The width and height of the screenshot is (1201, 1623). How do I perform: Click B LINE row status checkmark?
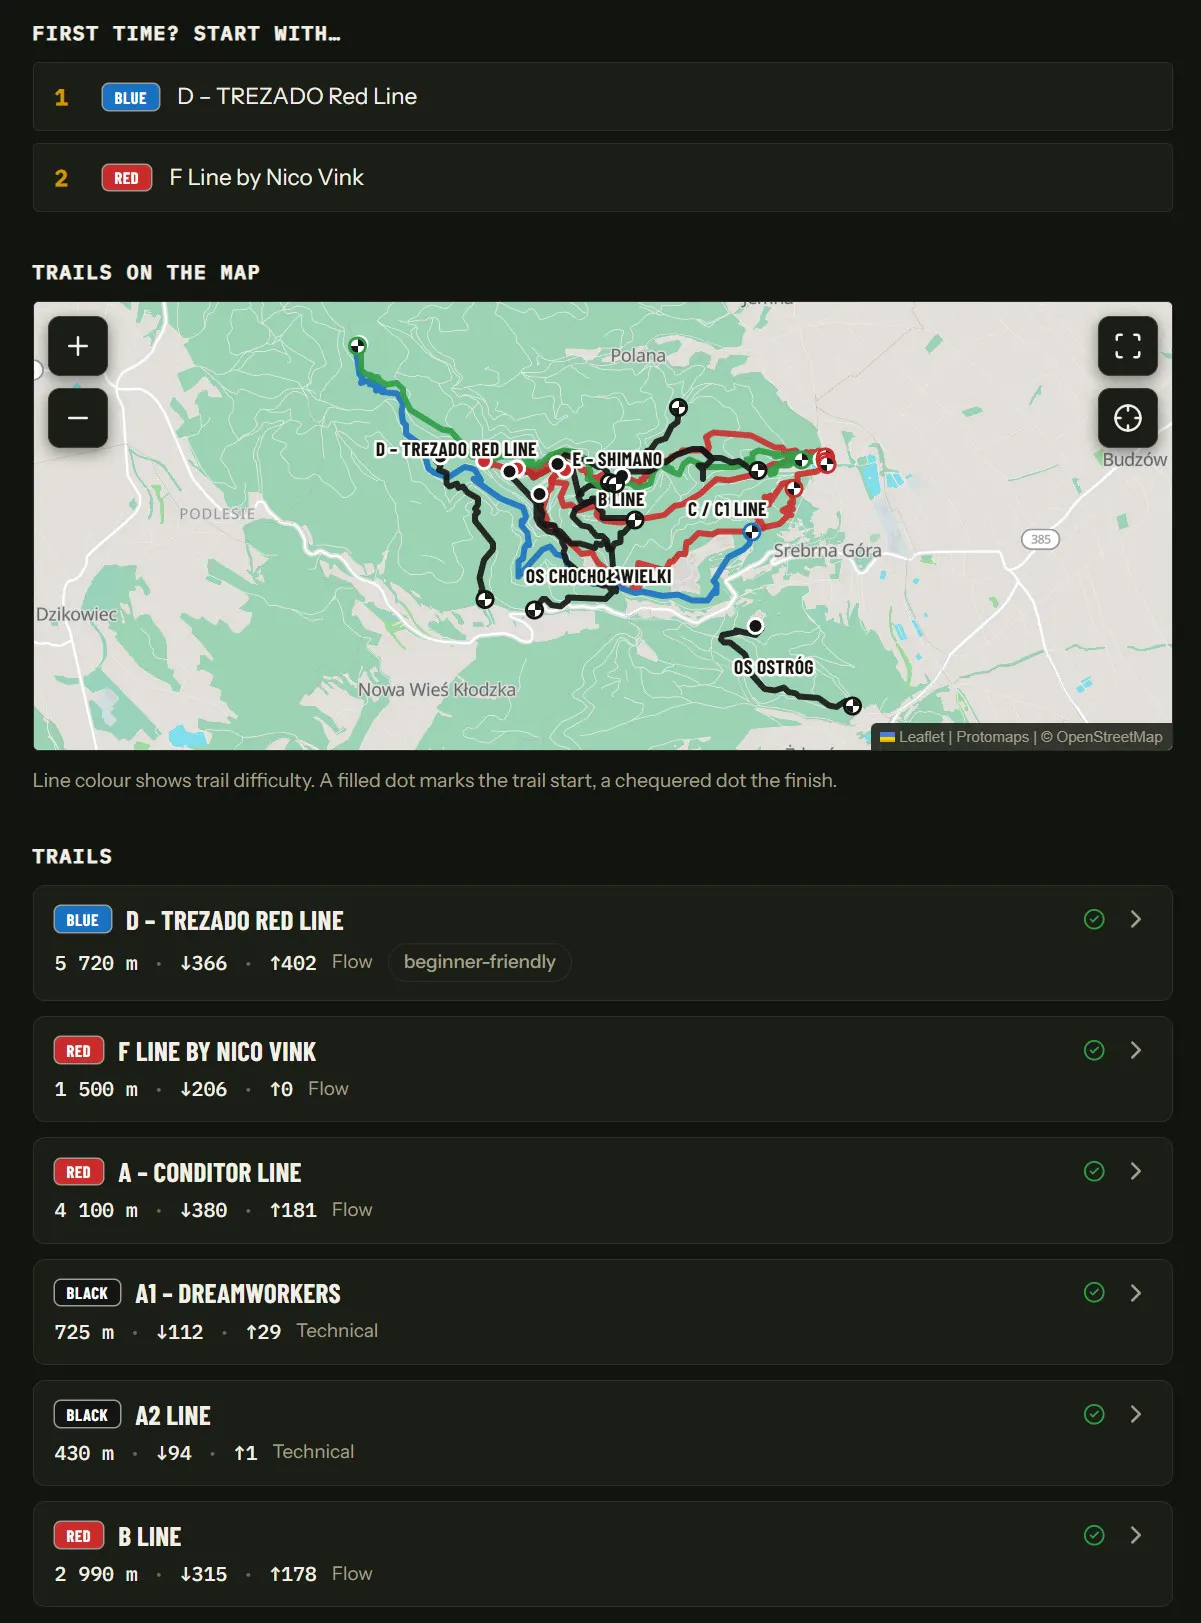pos(1094,1535)
